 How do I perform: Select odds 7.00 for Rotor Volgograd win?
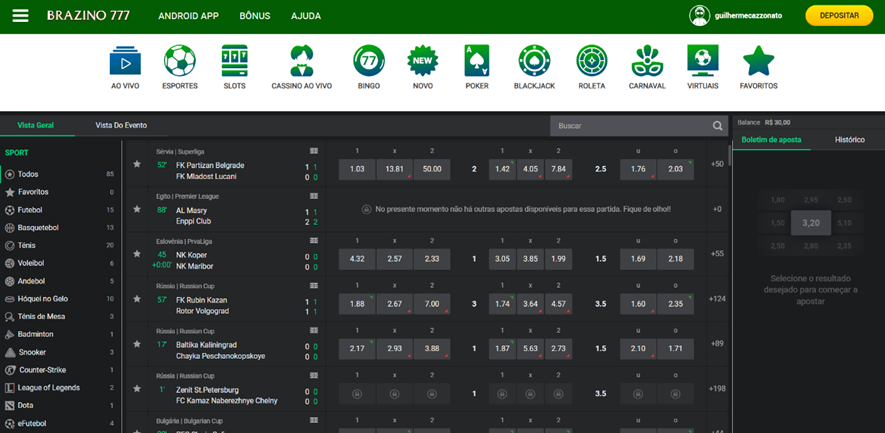tap(432, 304)
